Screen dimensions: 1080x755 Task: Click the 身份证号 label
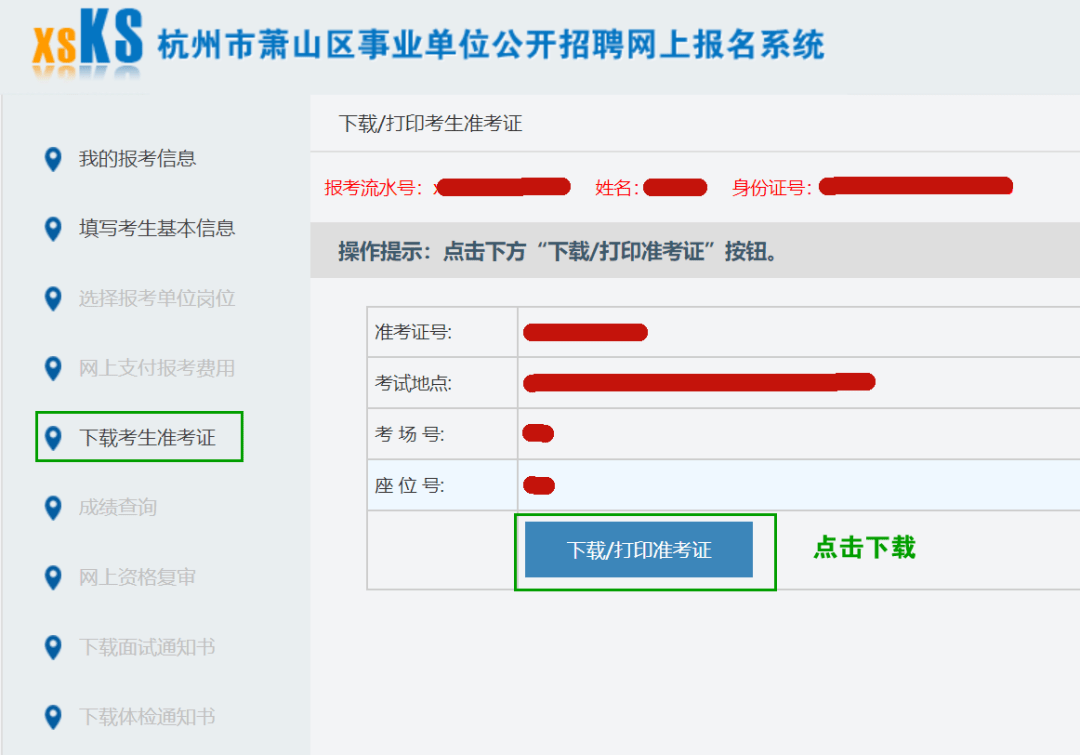pyautogui.click(x=771, y=187)
